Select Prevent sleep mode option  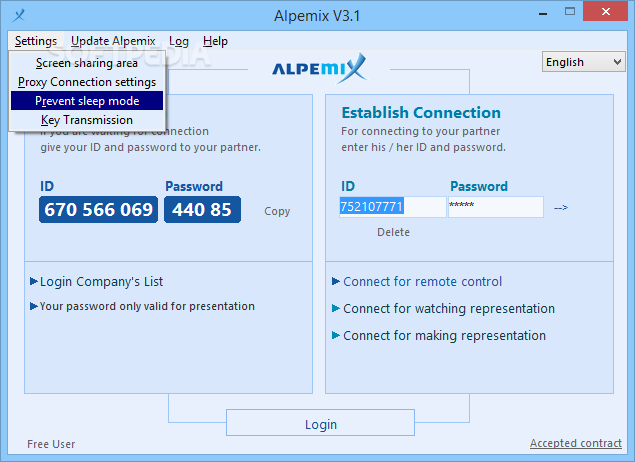coord(87,101)
